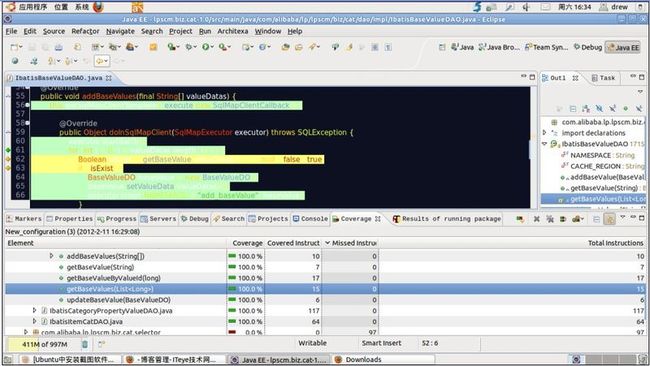Click the orange square toolbar icon
Viewport: 650px width, 366px height.
[153, 47]
